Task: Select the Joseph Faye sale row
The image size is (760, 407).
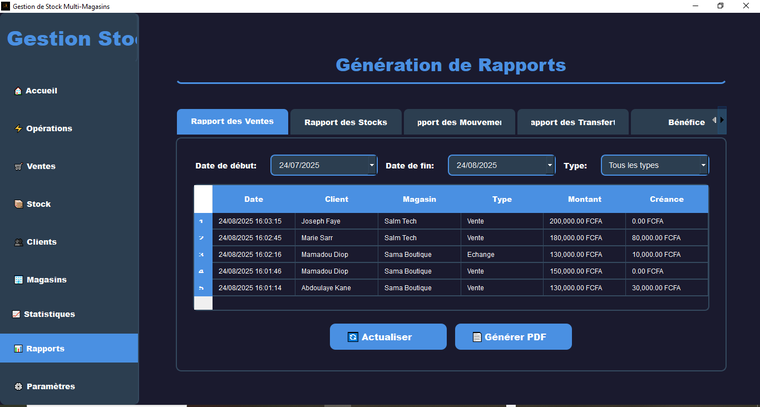Action: point(340,221)
